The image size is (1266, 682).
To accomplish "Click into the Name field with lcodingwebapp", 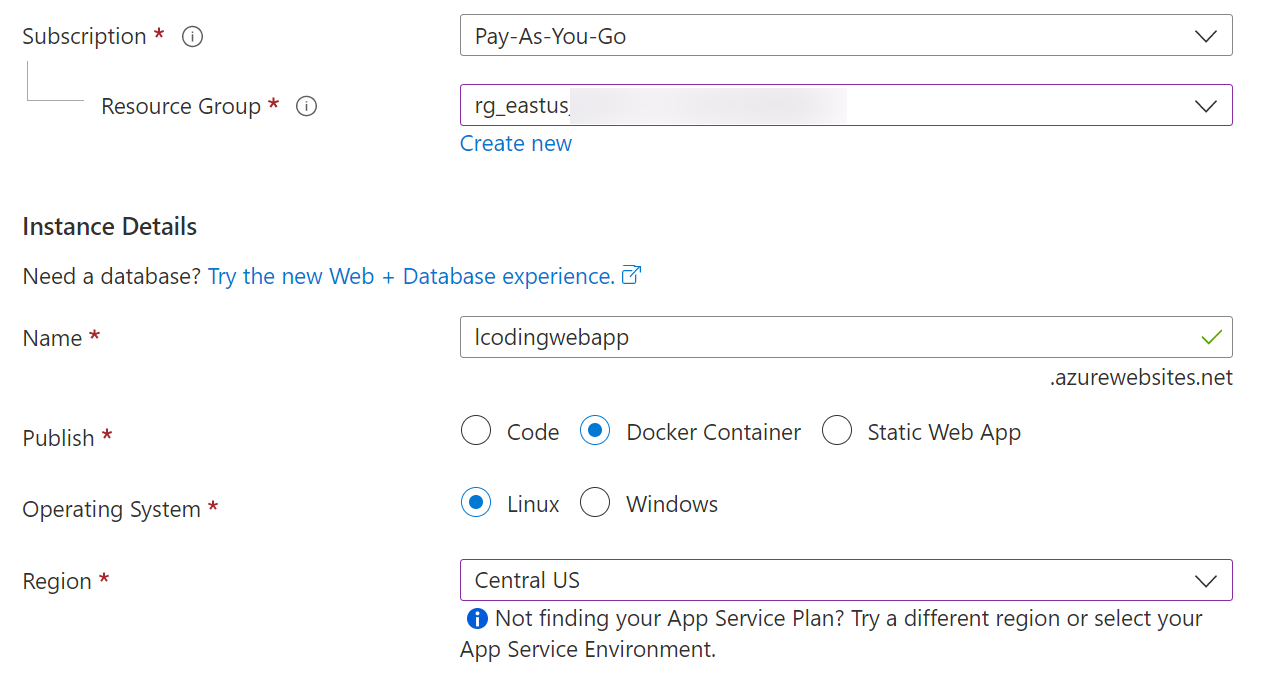I will pos(800,337).
